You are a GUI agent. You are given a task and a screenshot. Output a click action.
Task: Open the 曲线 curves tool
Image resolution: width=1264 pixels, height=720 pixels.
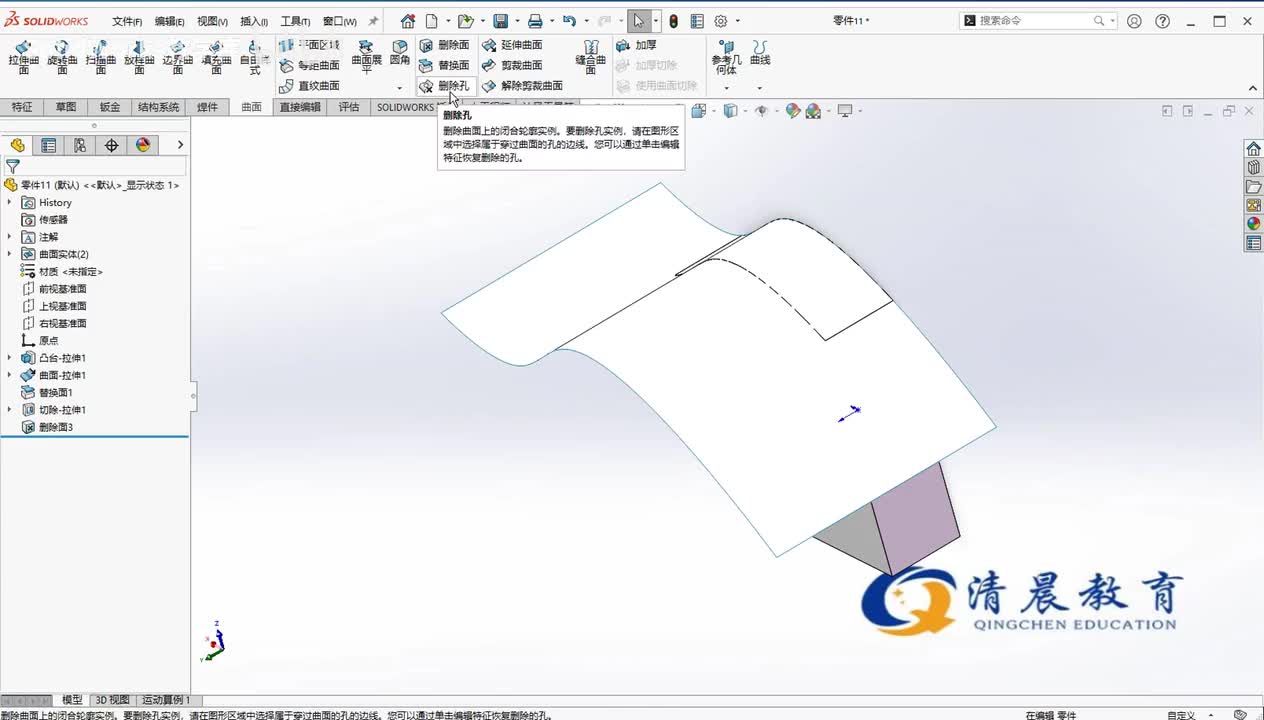point(760,53)
